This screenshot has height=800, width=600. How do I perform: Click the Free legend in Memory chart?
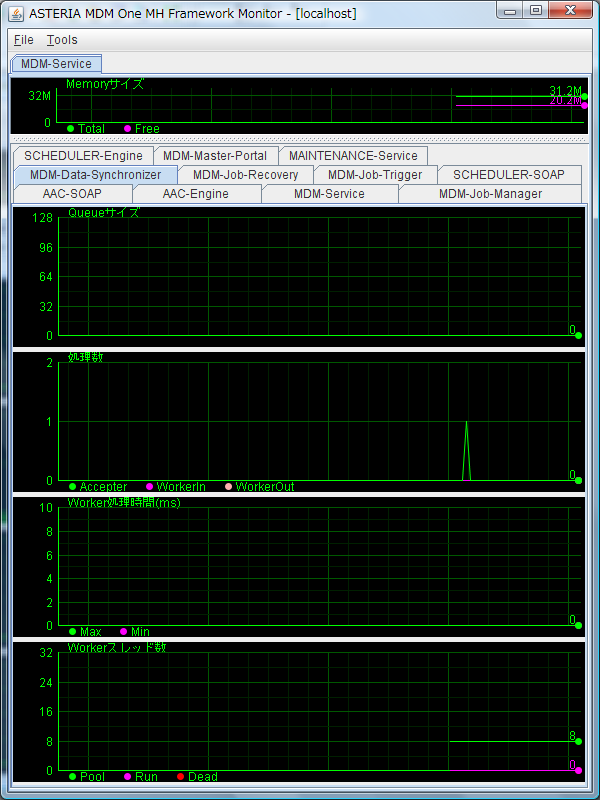[x=142, y=129]
